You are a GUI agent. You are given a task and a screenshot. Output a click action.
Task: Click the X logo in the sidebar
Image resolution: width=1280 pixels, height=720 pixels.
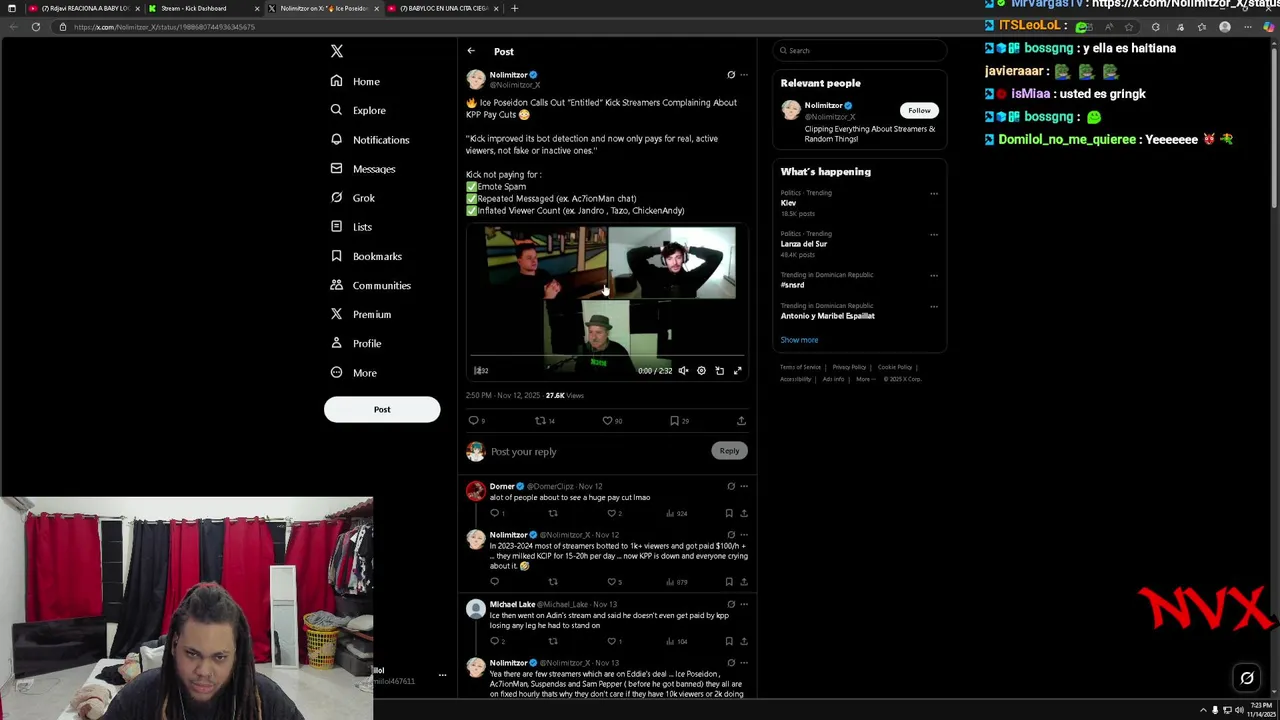pos(337,51)
